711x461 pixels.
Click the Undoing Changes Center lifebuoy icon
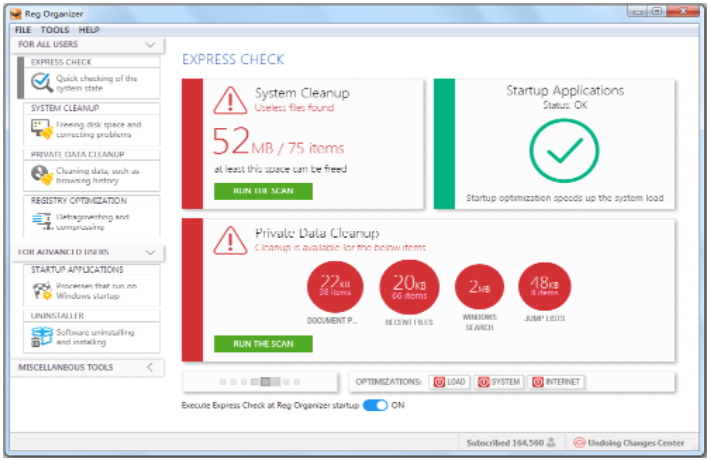click(579, 442)
